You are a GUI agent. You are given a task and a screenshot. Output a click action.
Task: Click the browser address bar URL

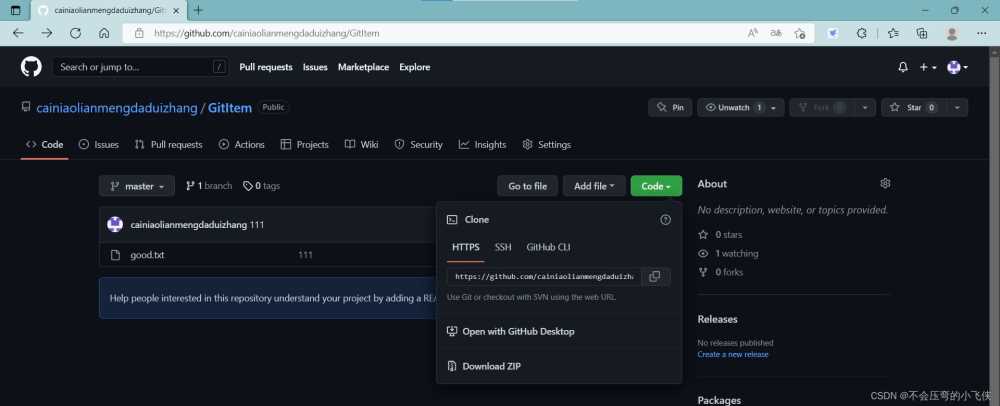coord(267,33)
